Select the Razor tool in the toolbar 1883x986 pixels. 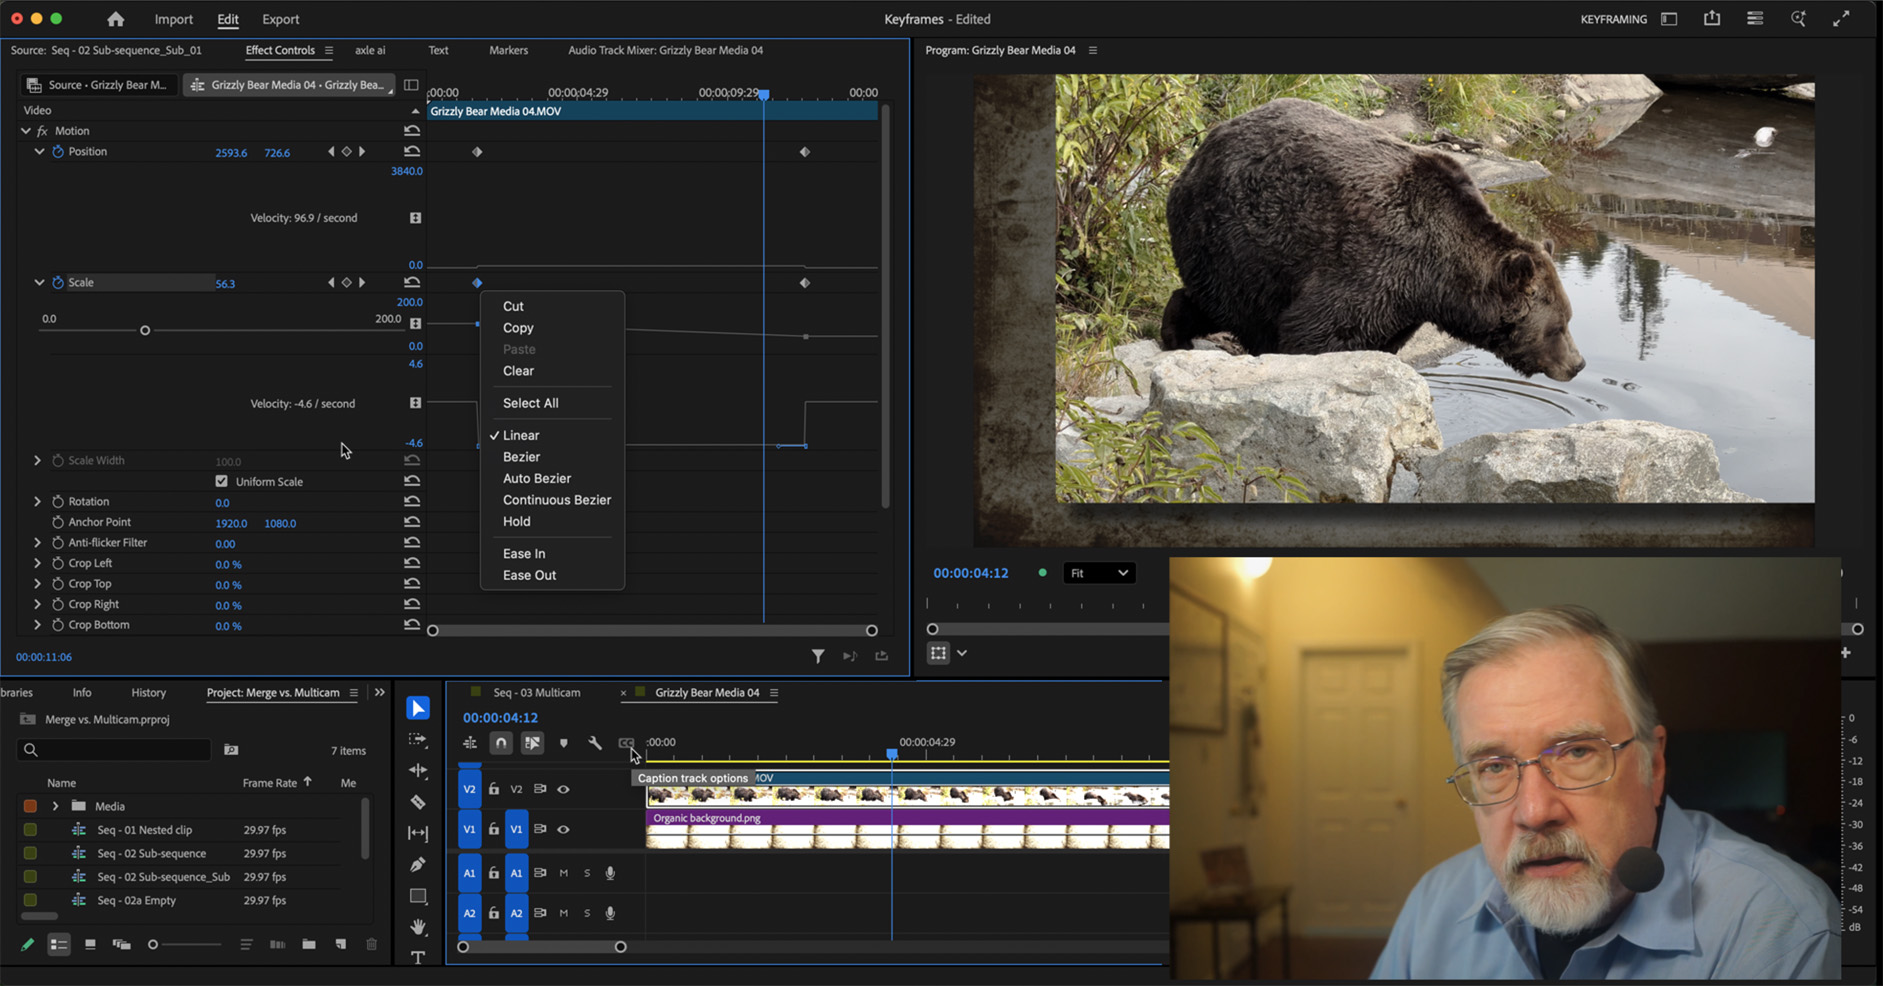pyautogui.click(x=418, y=802)
